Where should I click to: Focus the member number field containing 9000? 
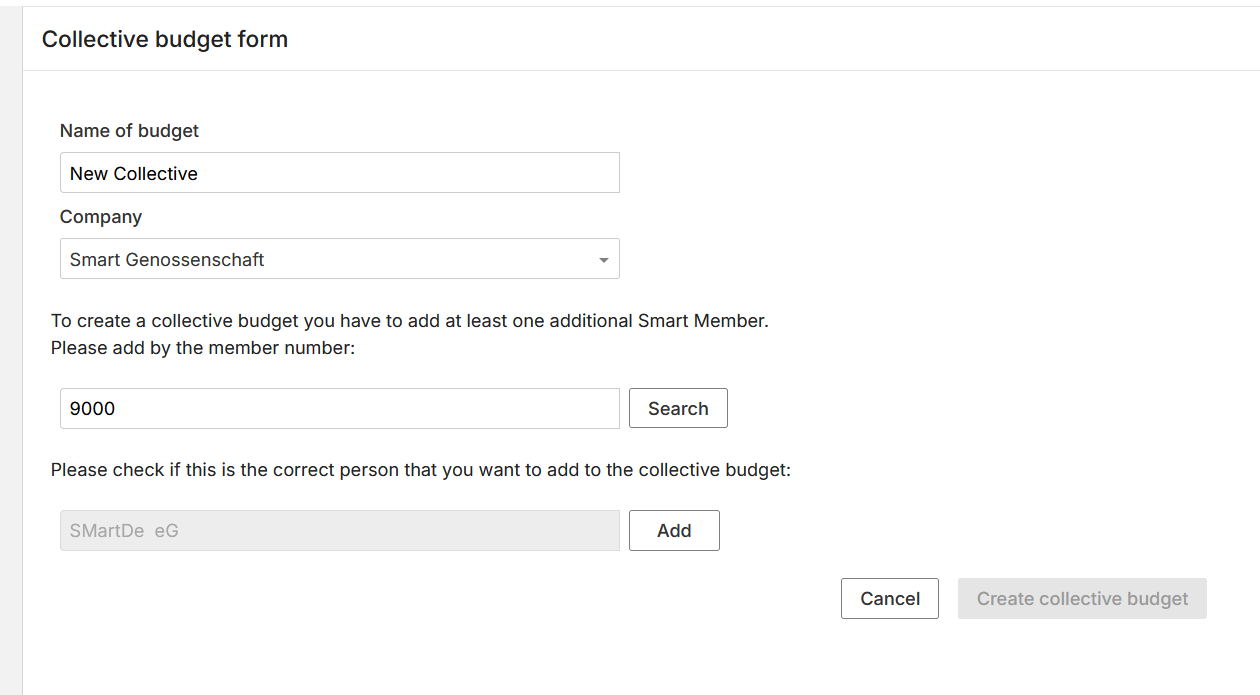(340, 409)
